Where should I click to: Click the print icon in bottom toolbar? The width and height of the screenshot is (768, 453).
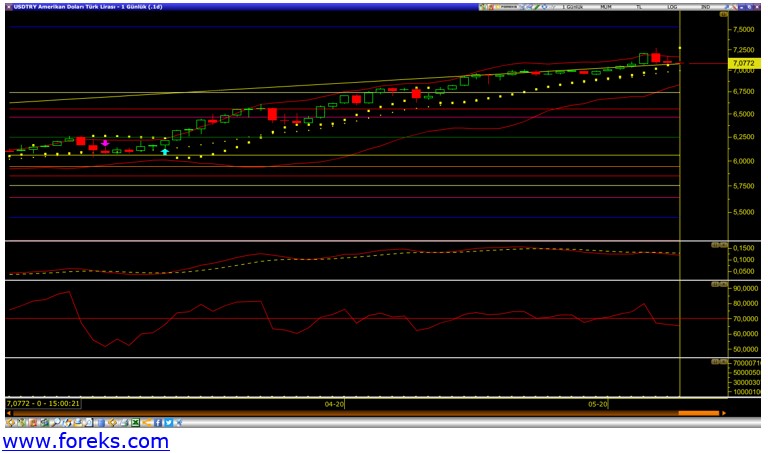point(124,422)
